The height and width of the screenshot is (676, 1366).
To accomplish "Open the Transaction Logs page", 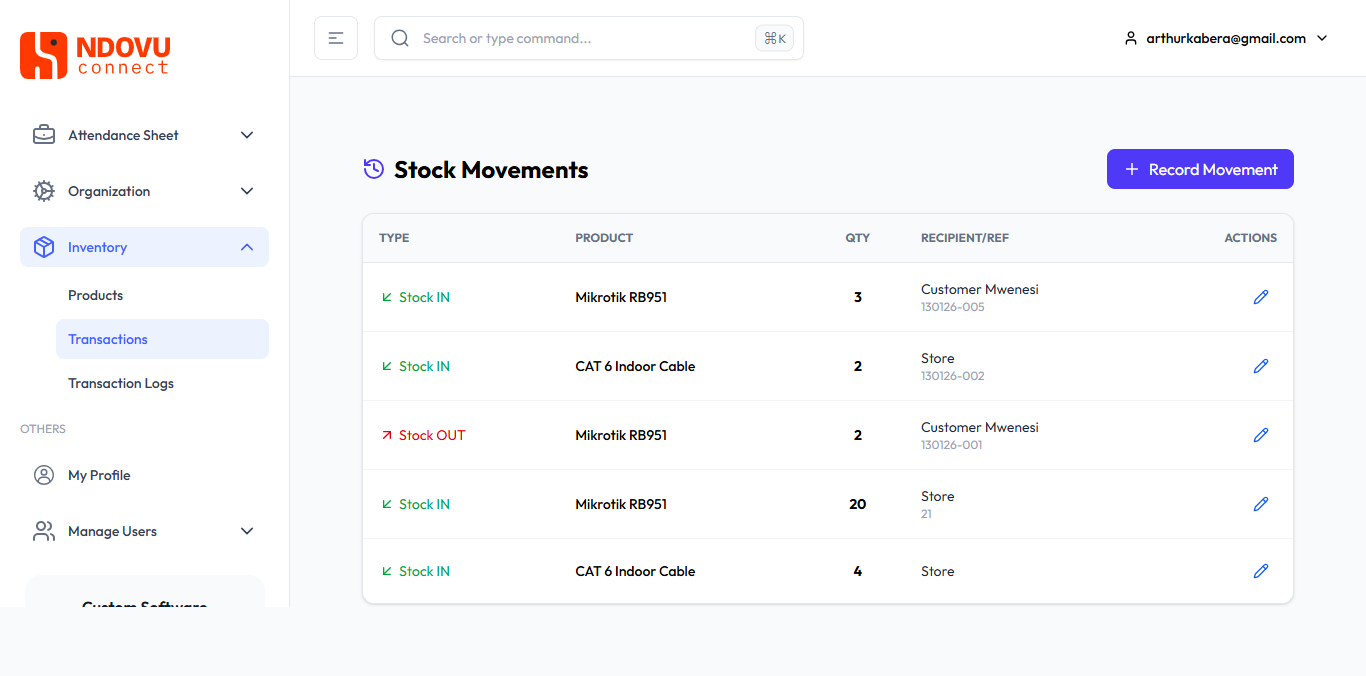I will click(120, 383).
